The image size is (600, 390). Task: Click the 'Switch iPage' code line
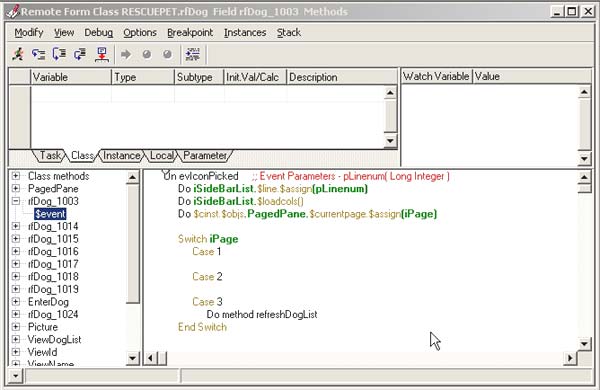pyautogui.click(x=208, y=239)
